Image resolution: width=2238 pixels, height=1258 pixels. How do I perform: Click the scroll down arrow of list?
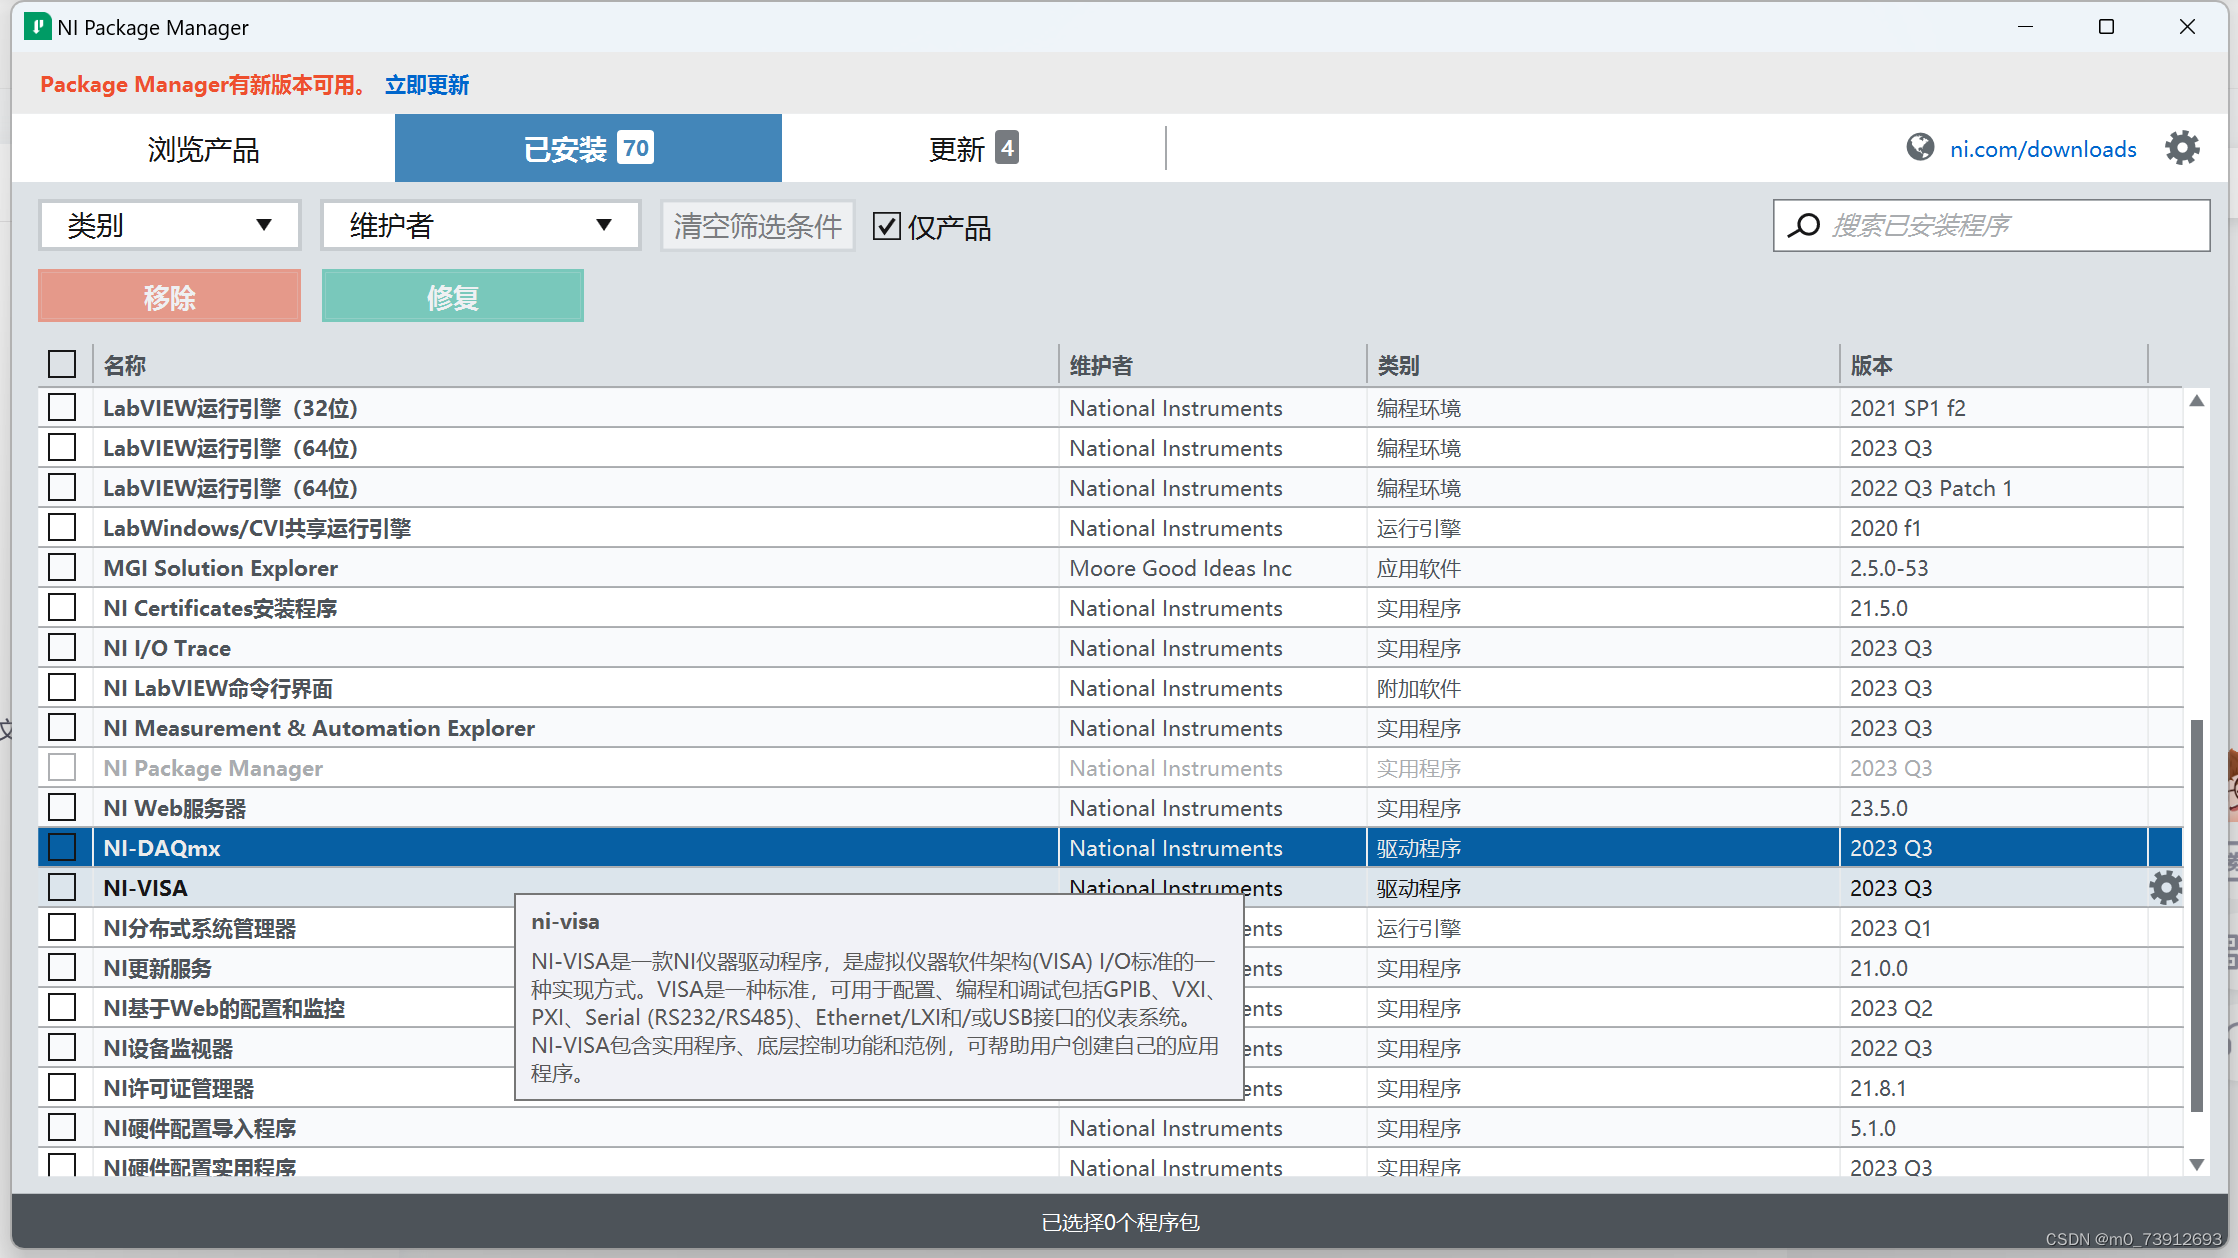2196,1165
